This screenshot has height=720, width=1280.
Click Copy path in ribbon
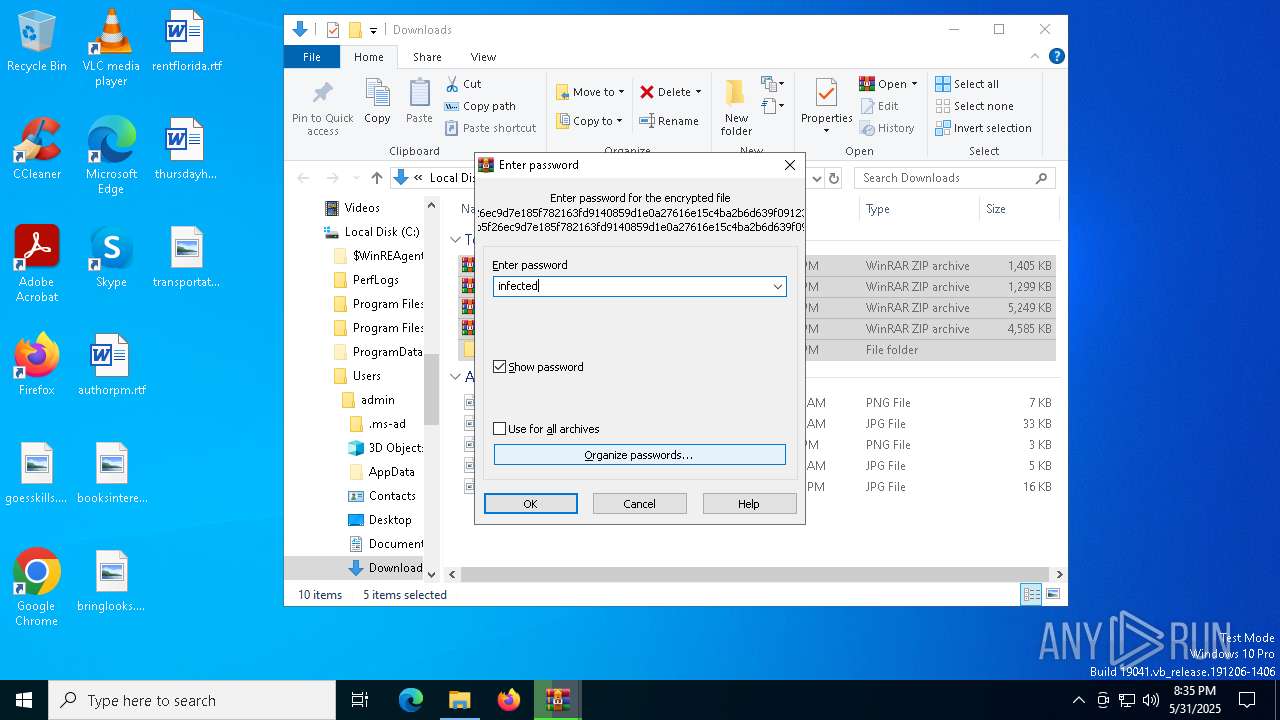point(480,106)
